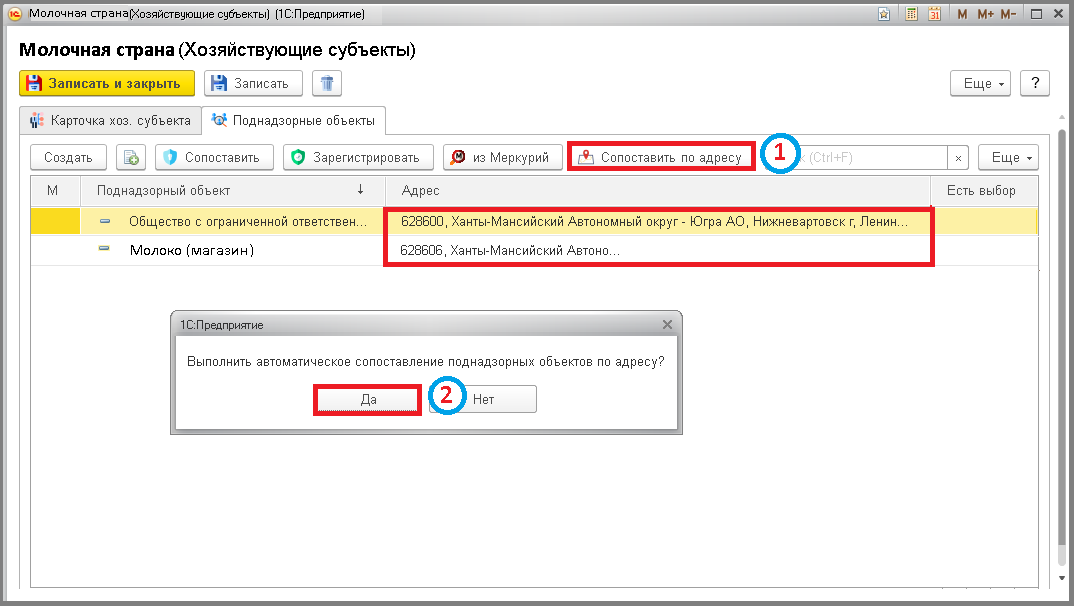Viewport: 1074px width, 606px height.
Task: Clear search field with the × icon
Action: coord(958,157)
